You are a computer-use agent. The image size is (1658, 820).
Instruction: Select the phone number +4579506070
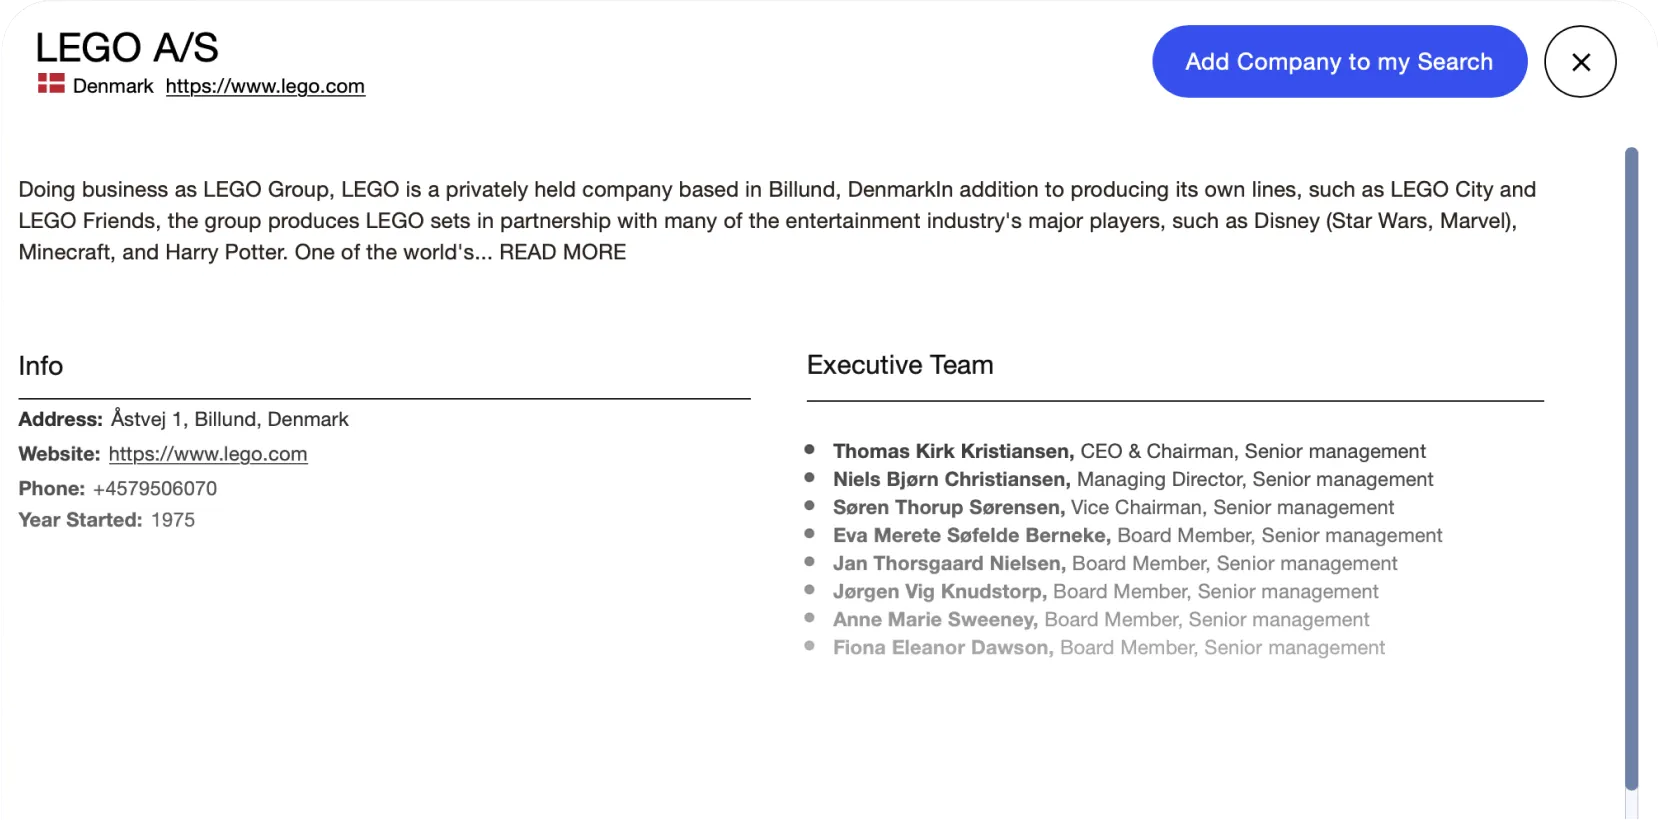coord(155,488)
